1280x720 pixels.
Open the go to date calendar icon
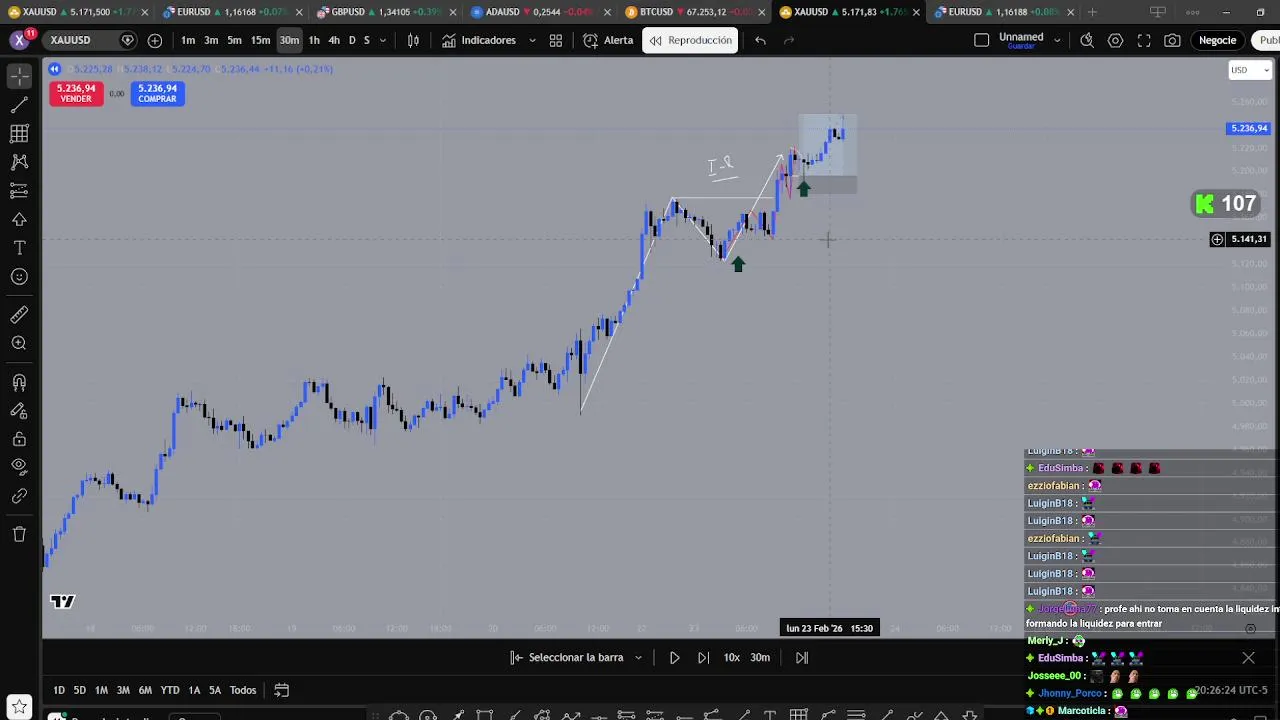[x=282, y=690]
